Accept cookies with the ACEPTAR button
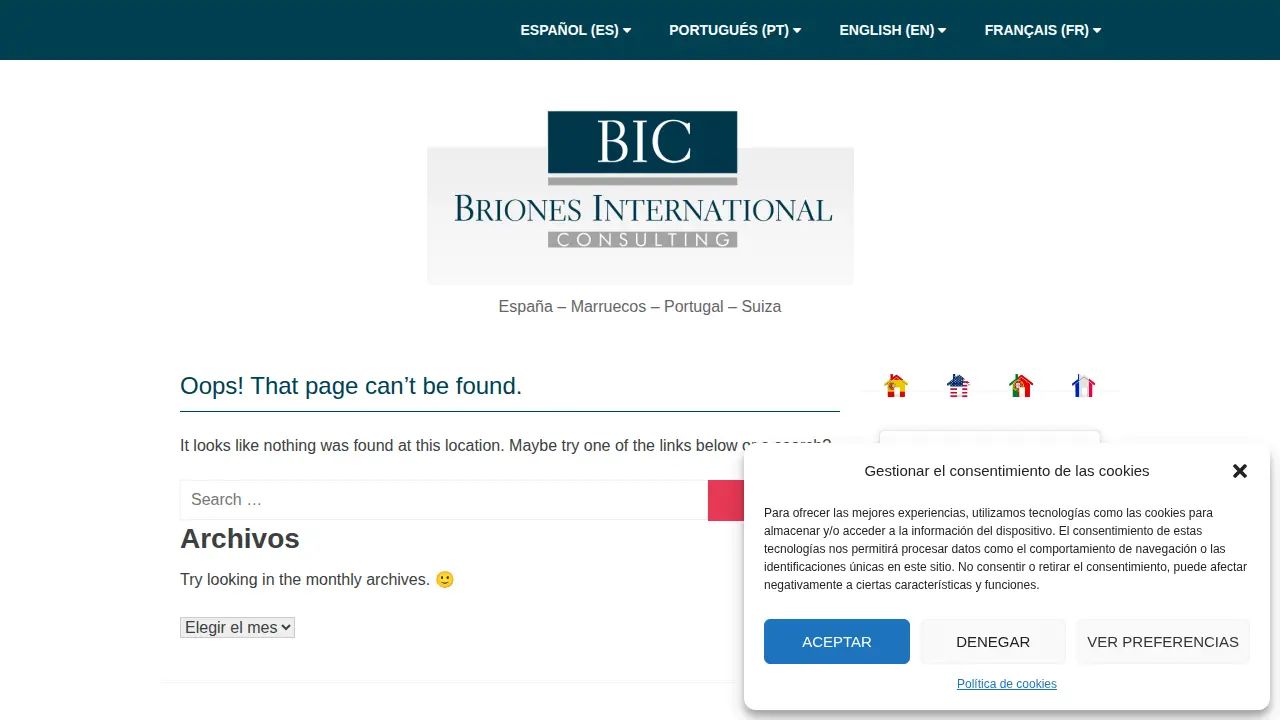1280x720 pixels. (x=837, y=642)
